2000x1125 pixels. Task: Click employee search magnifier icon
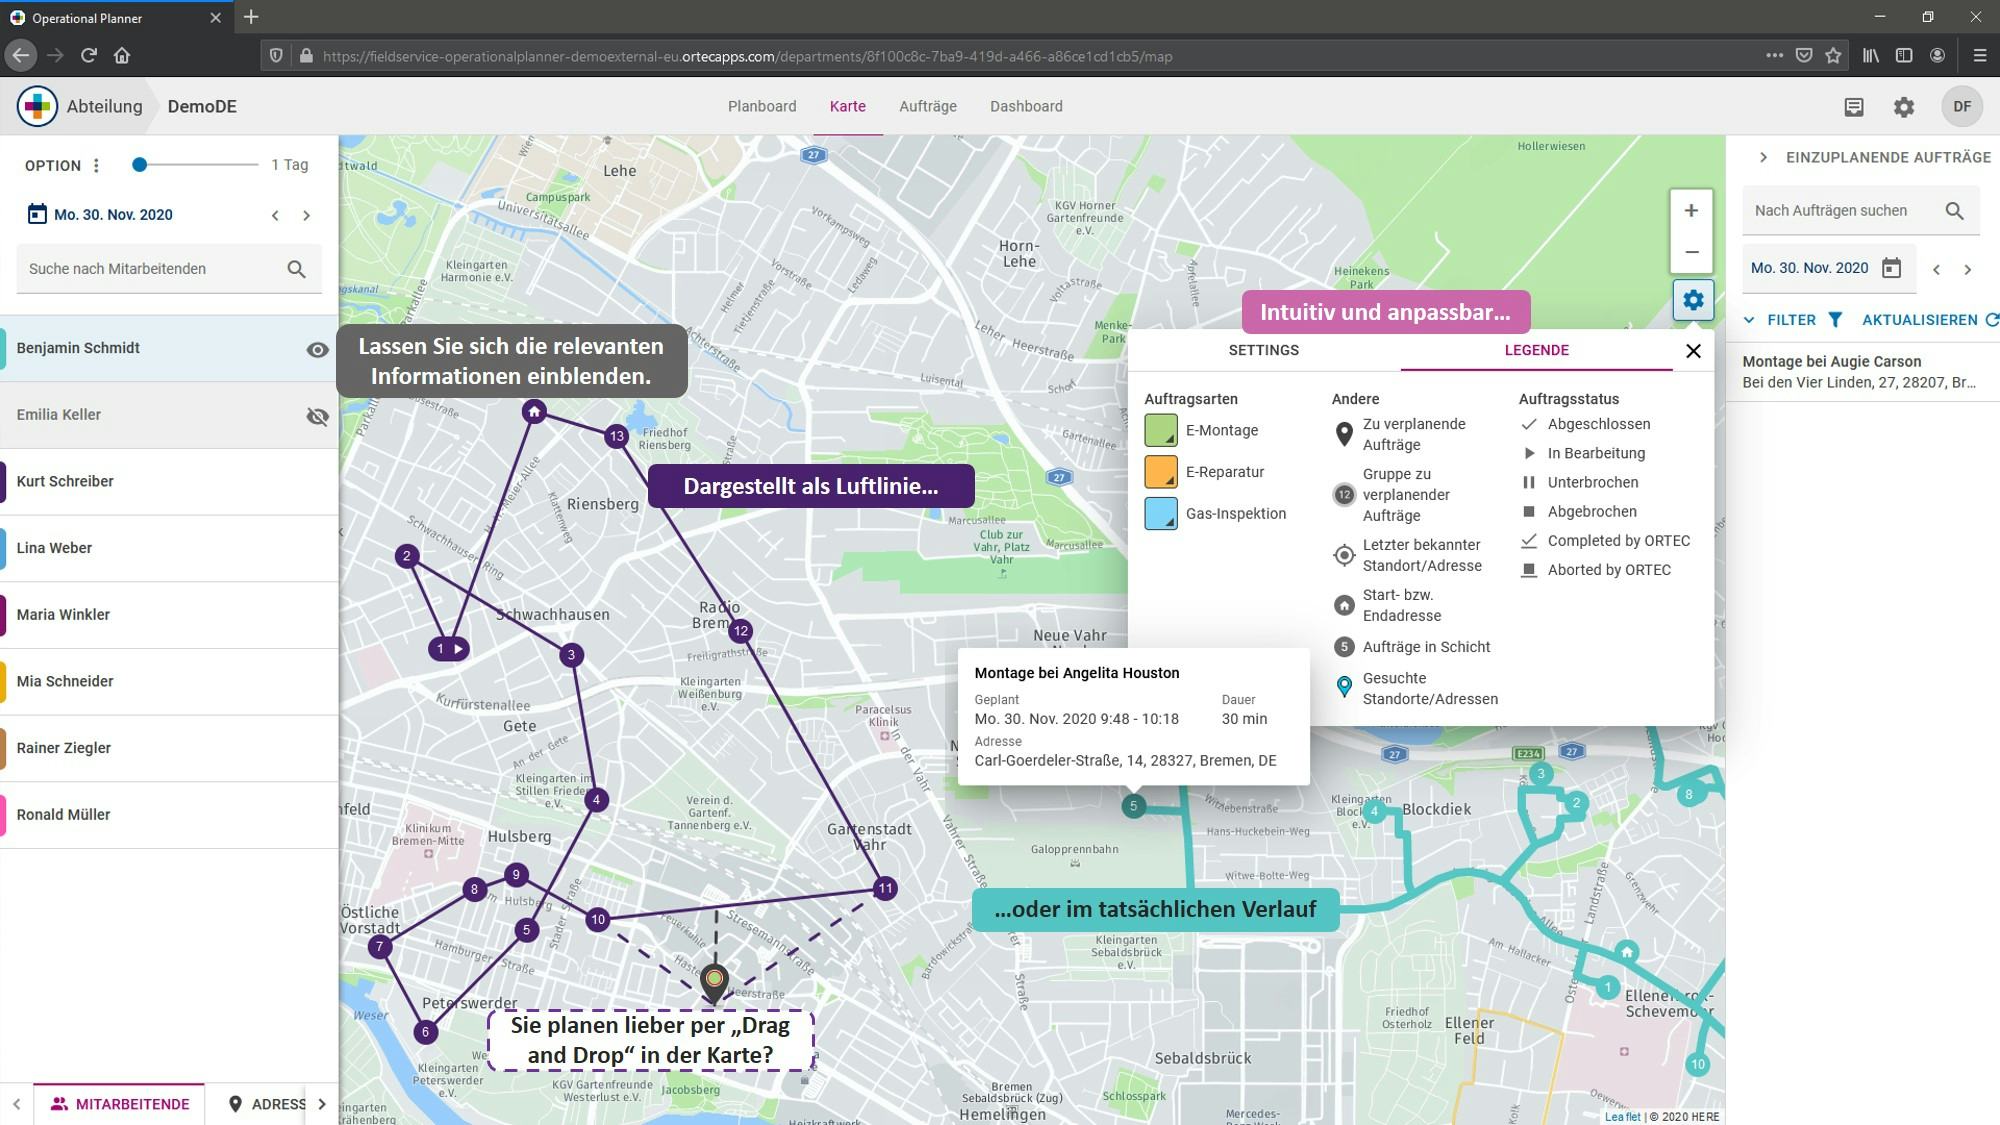click(296, 269)
